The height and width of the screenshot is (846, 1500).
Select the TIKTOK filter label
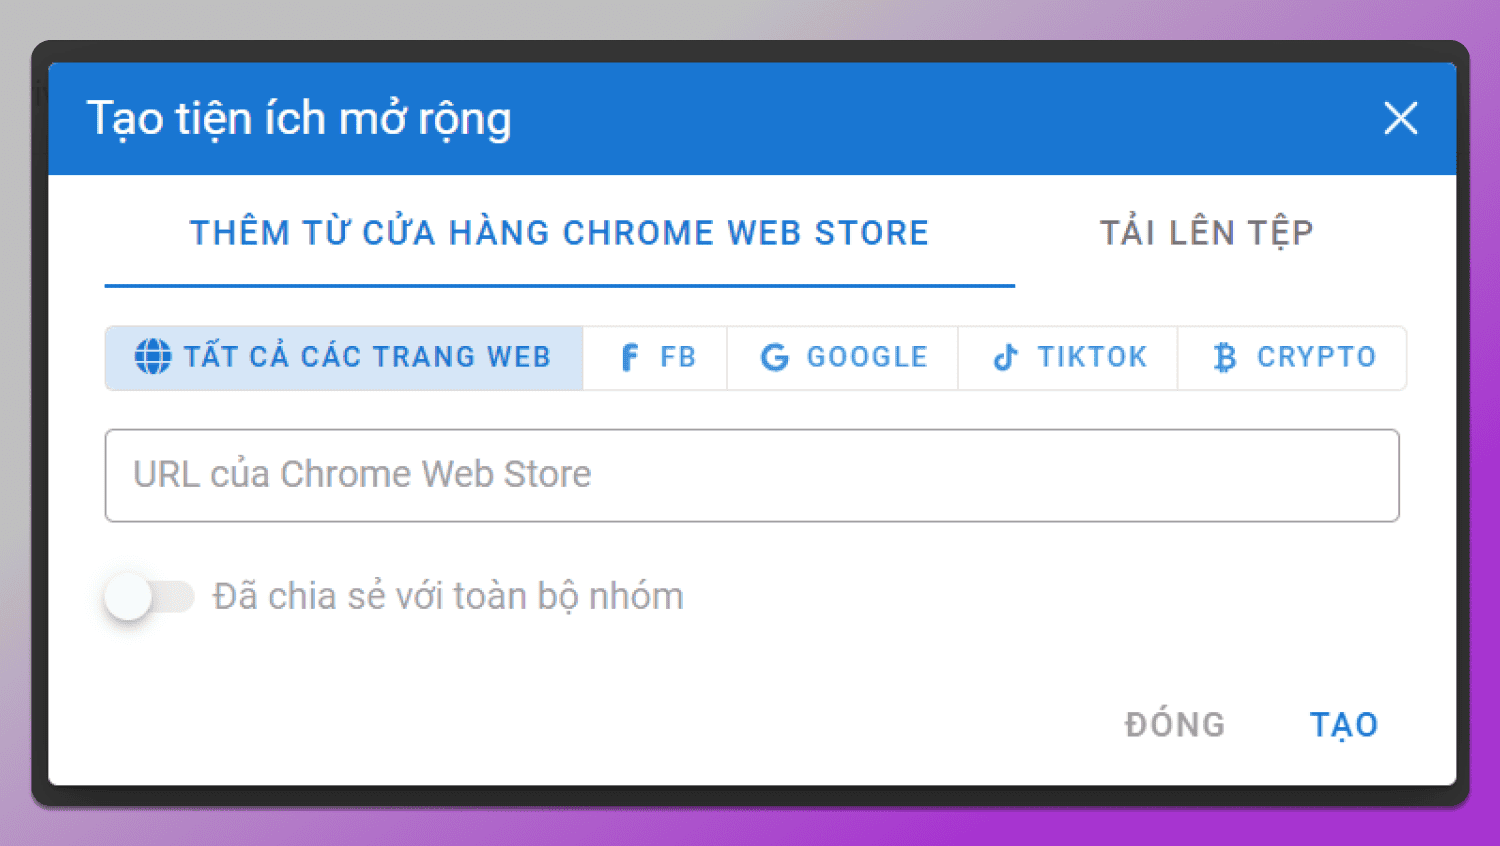[1092, 357]
